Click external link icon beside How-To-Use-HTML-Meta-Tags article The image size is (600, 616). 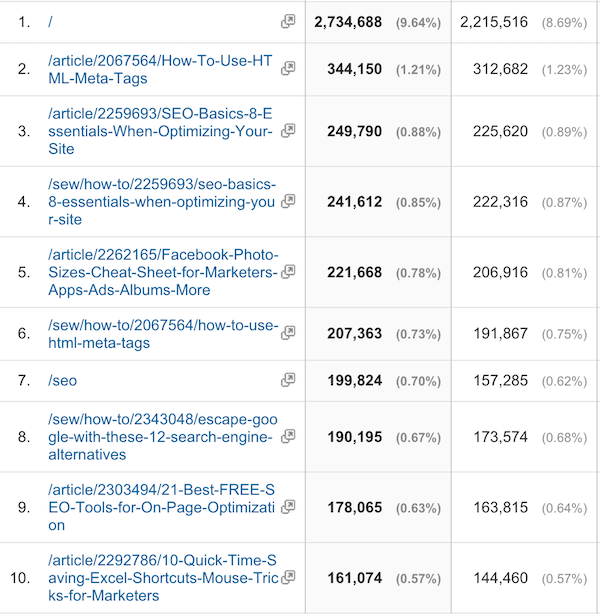(288, 68)
